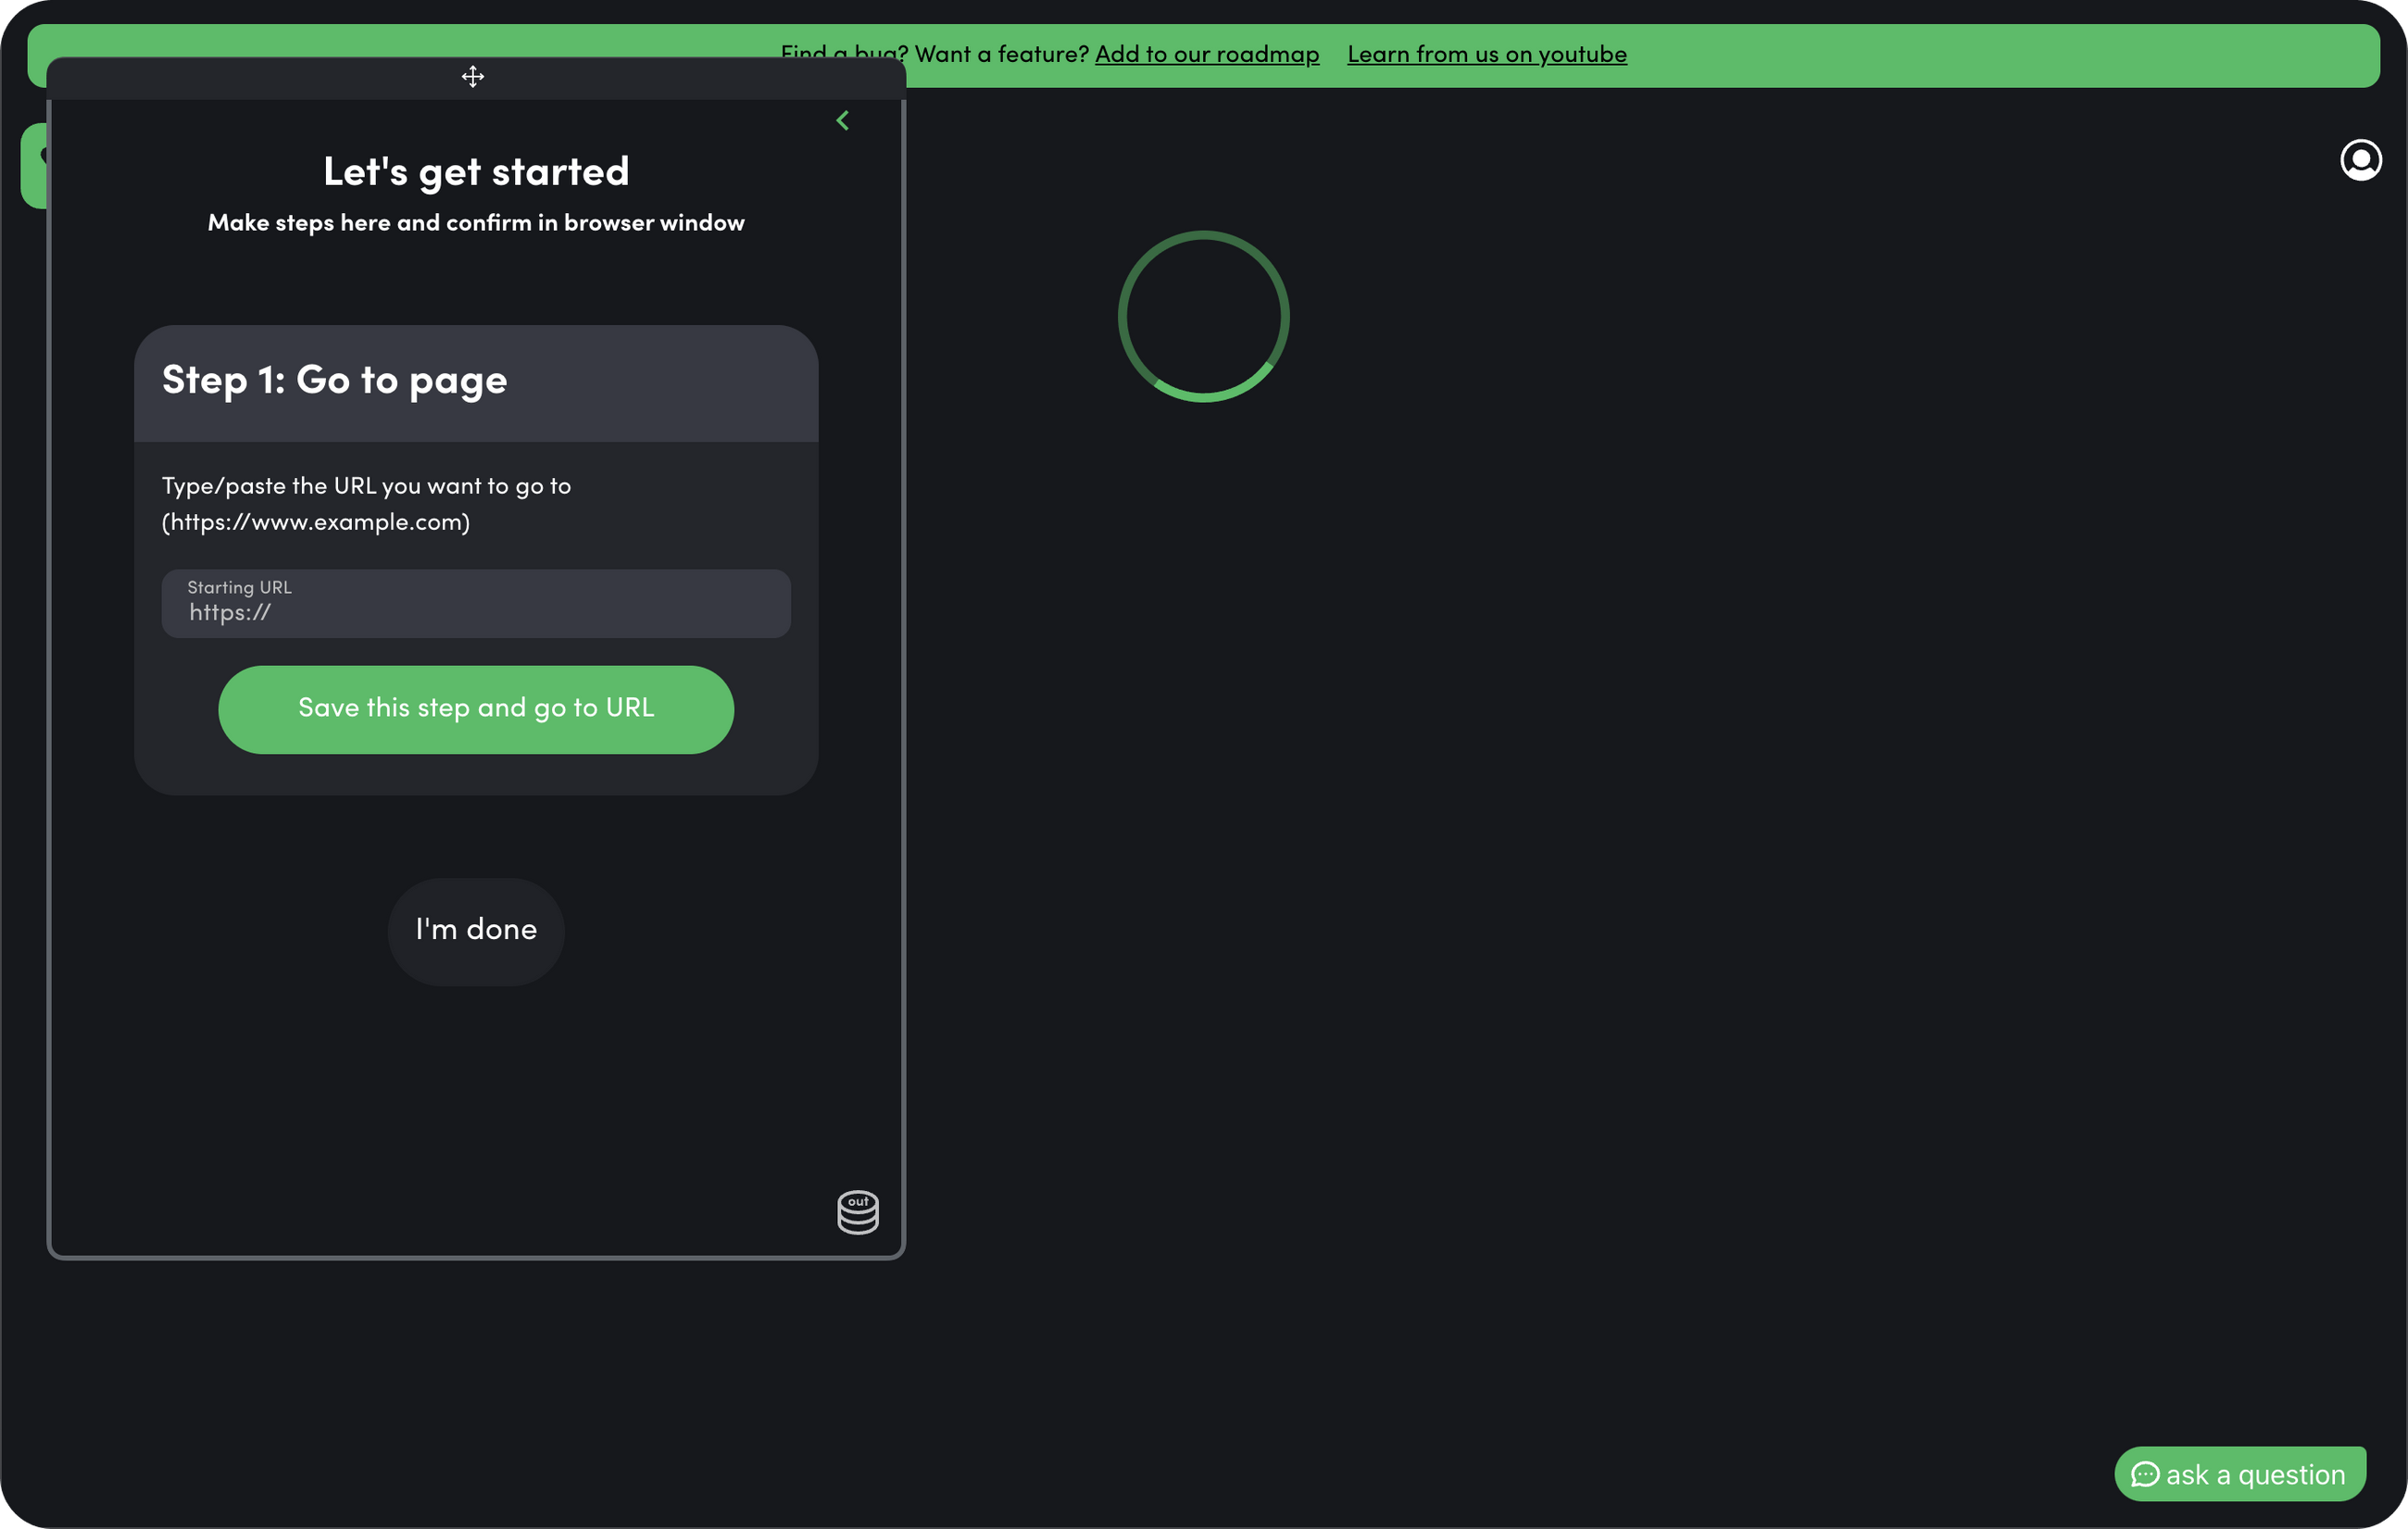
Task: Focus the Starting URL input field
Action: [x=476, y=613]
